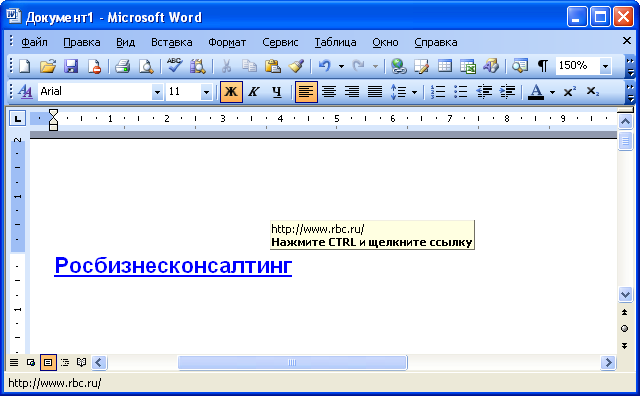
Task: Apply font color A button
Action: coord(536,91)
